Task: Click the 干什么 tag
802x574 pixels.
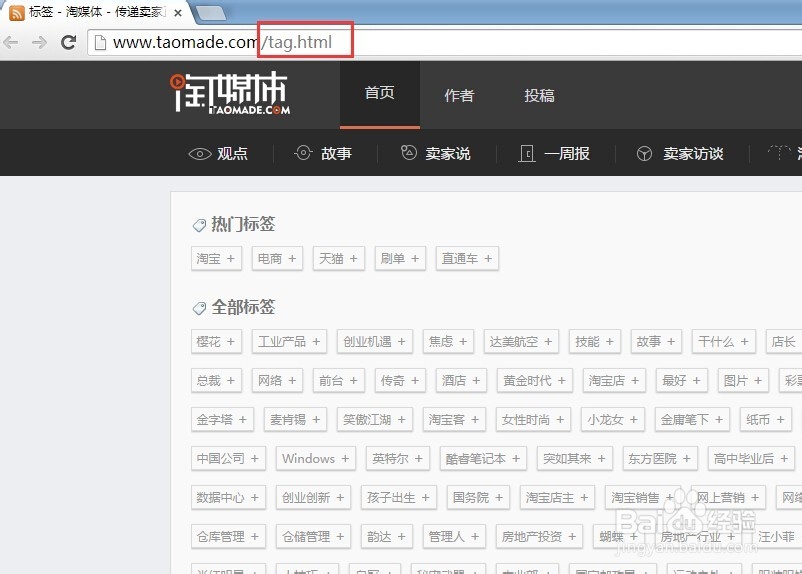Action: 723,341
